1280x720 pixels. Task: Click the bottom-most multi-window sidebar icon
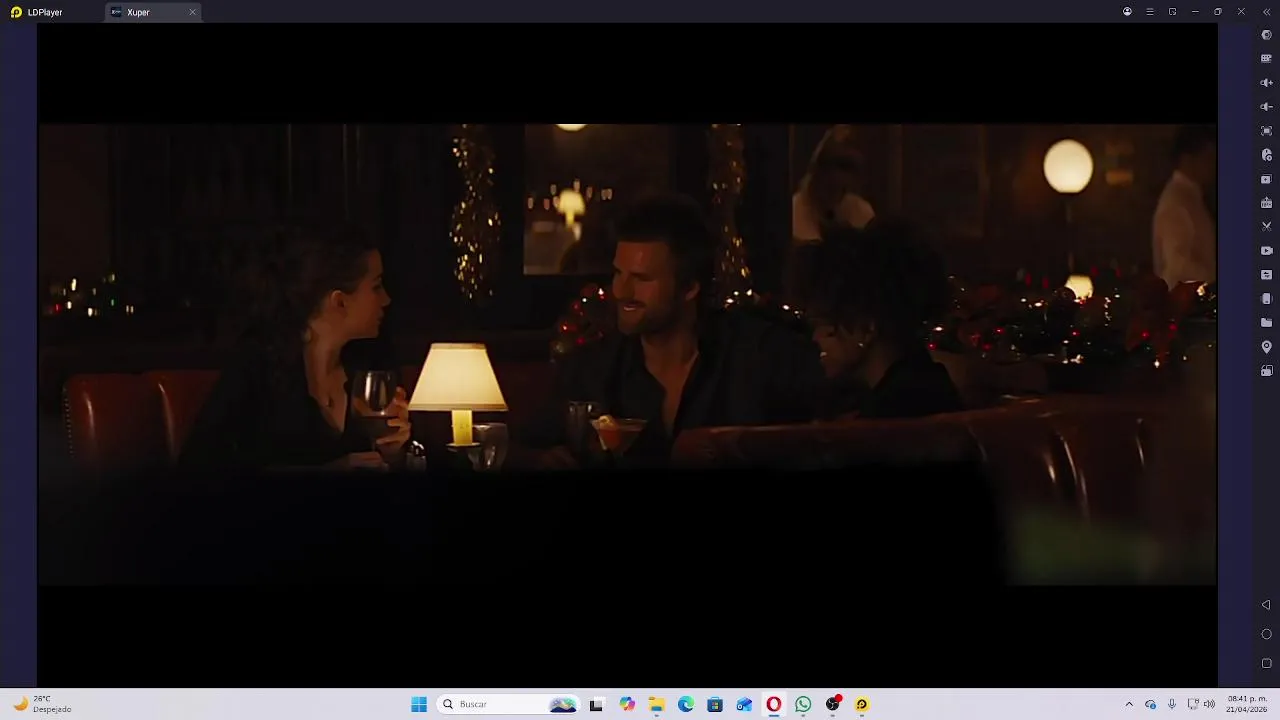coord(1266,371)
